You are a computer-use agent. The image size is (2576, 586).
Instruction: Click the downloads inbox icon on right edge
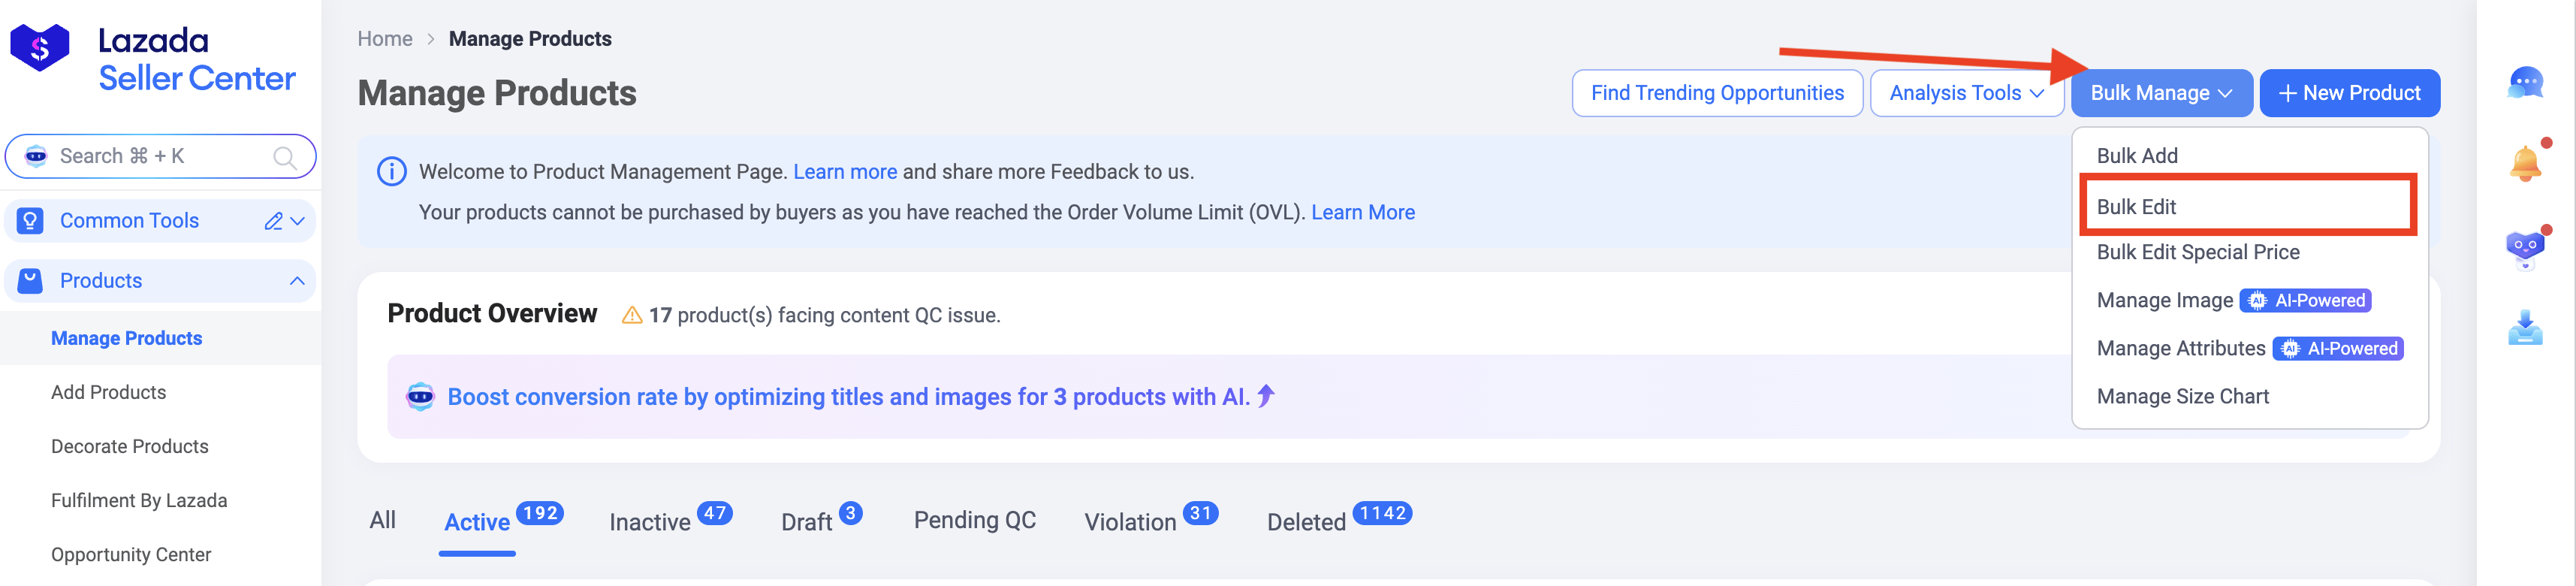[x=2525, y=330]
